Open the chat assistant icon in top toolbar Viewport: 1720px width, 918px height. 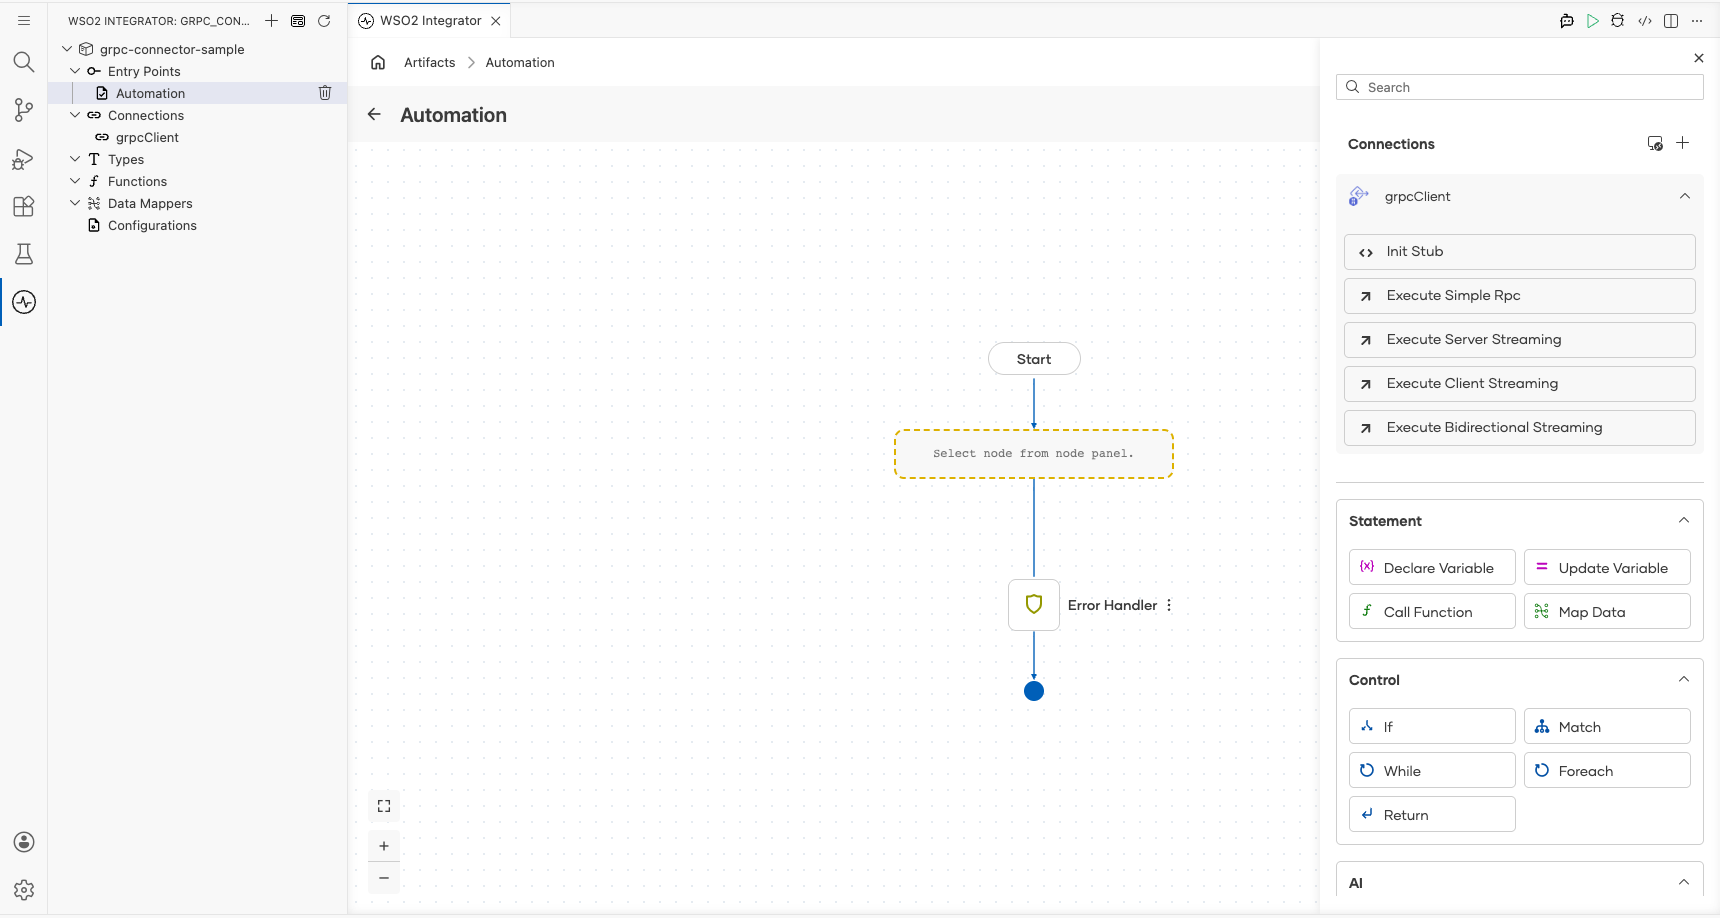pyautogui.click(x=1567, y=20)
